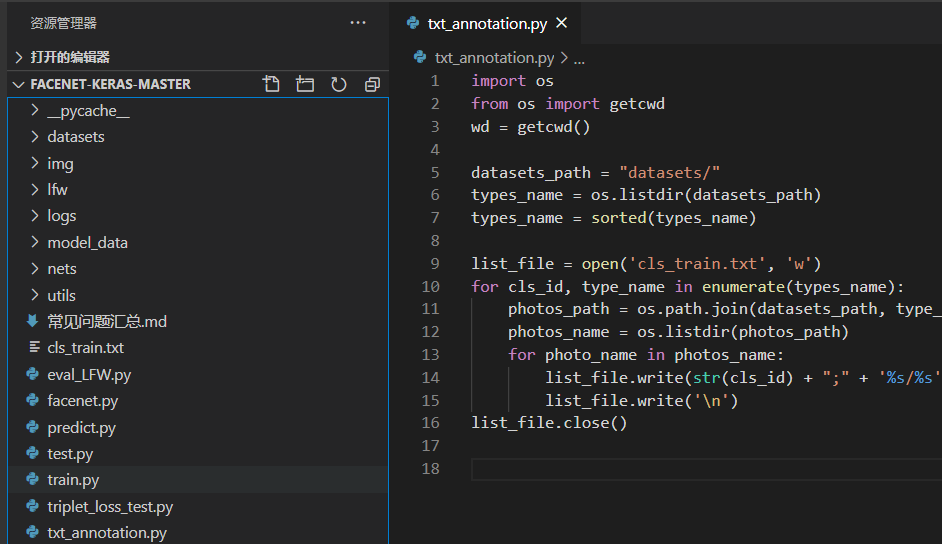
Task: Click 'photos_name' variable on line 12
Action: (x=559, y=332)
